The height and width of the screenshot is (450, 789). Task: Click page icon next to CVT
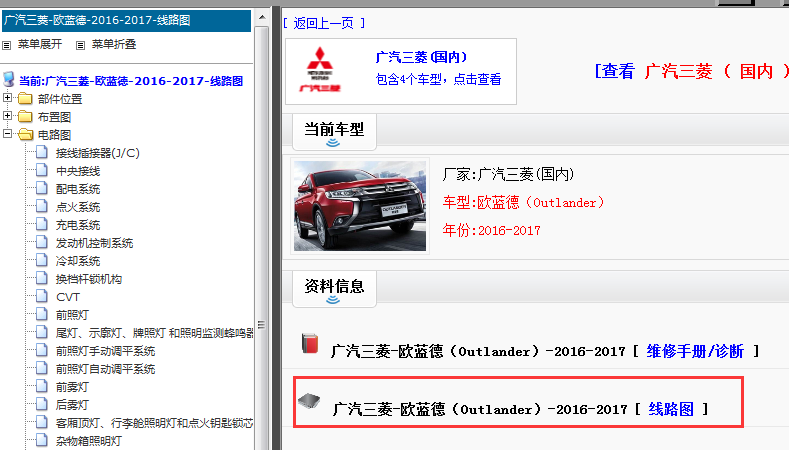42,296
